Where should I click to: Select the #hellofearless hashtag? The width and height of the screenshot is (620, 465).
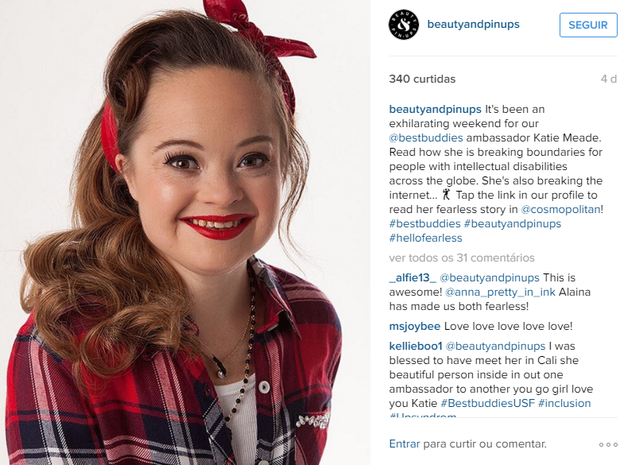(x=425, y=238)
